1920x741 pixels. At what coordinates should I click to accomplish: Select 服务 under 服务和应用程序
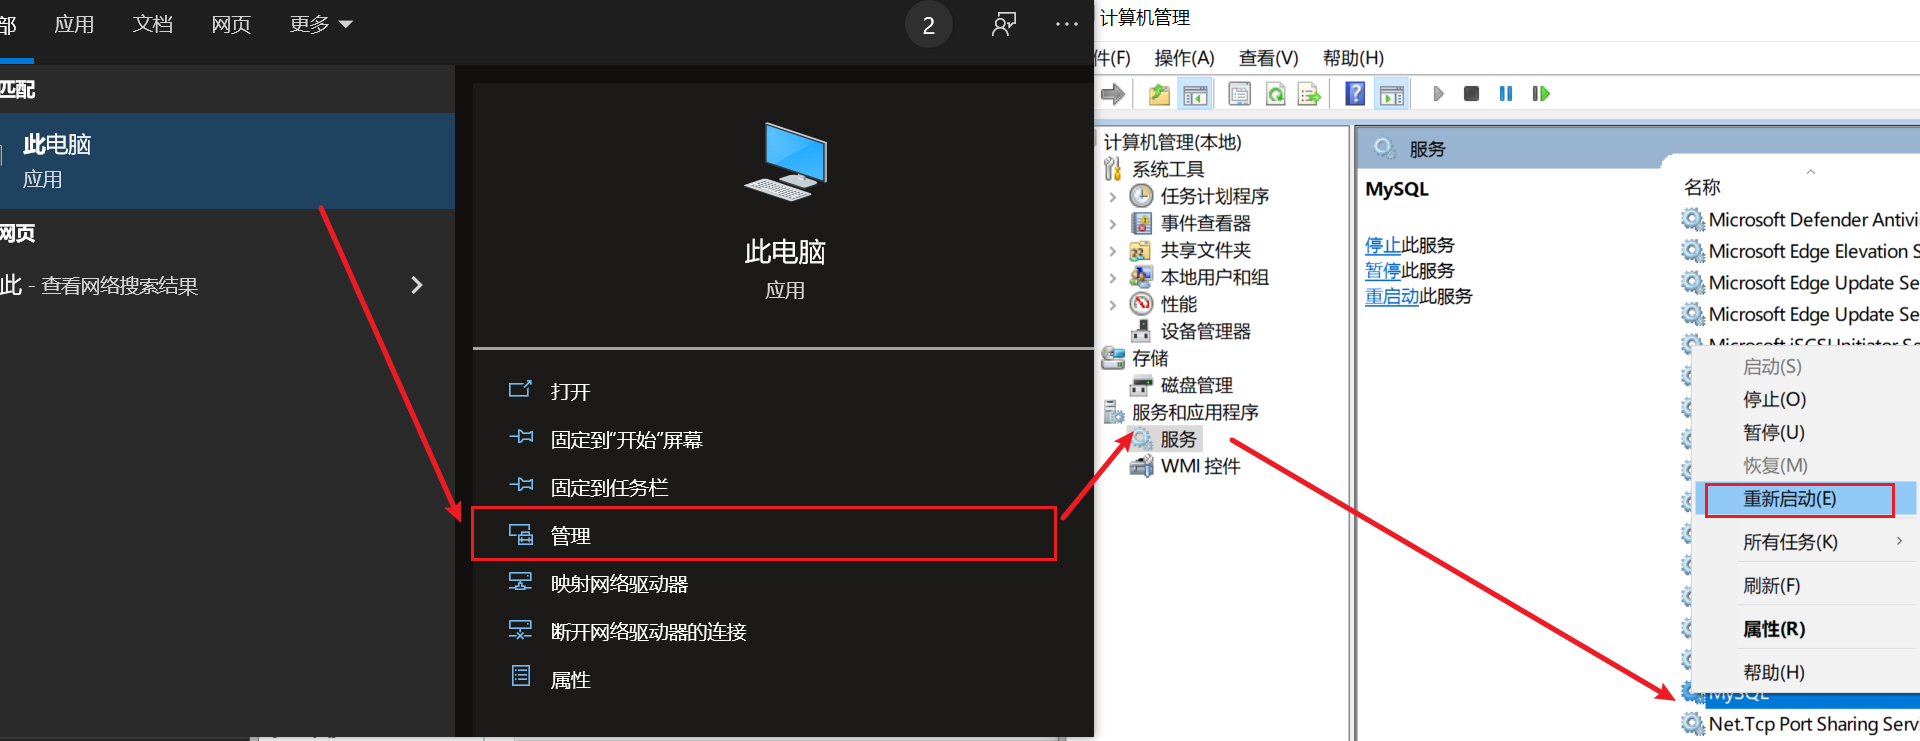tap(1178, 439)
